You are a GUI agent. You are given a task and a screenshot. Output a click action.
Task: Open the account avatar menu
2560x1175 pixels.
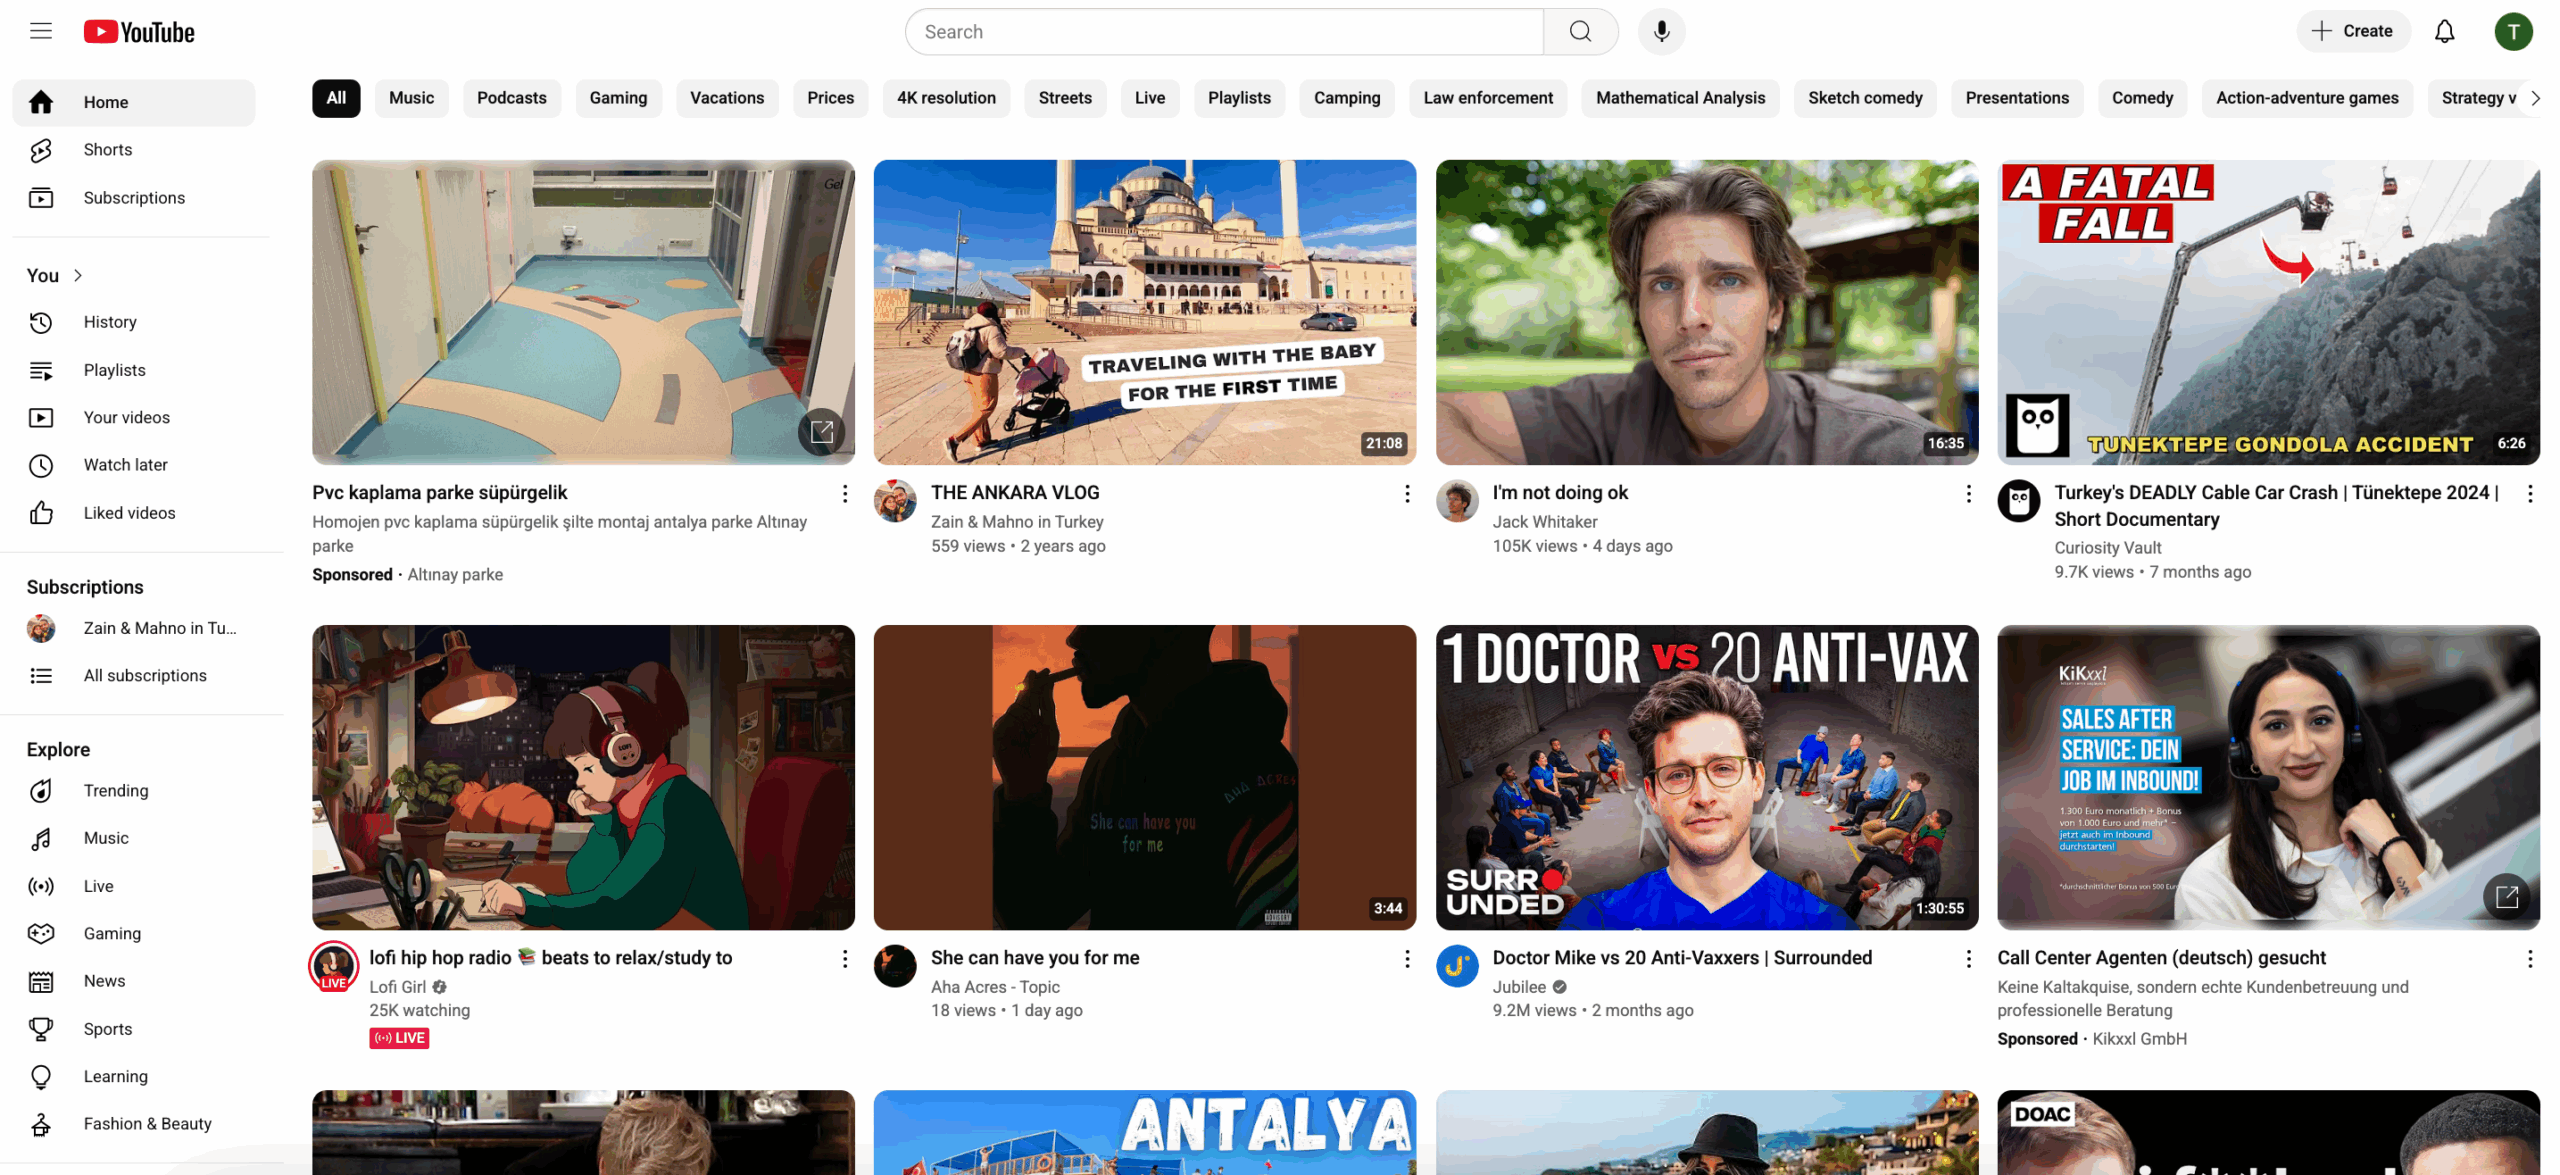coord(2513,32)
